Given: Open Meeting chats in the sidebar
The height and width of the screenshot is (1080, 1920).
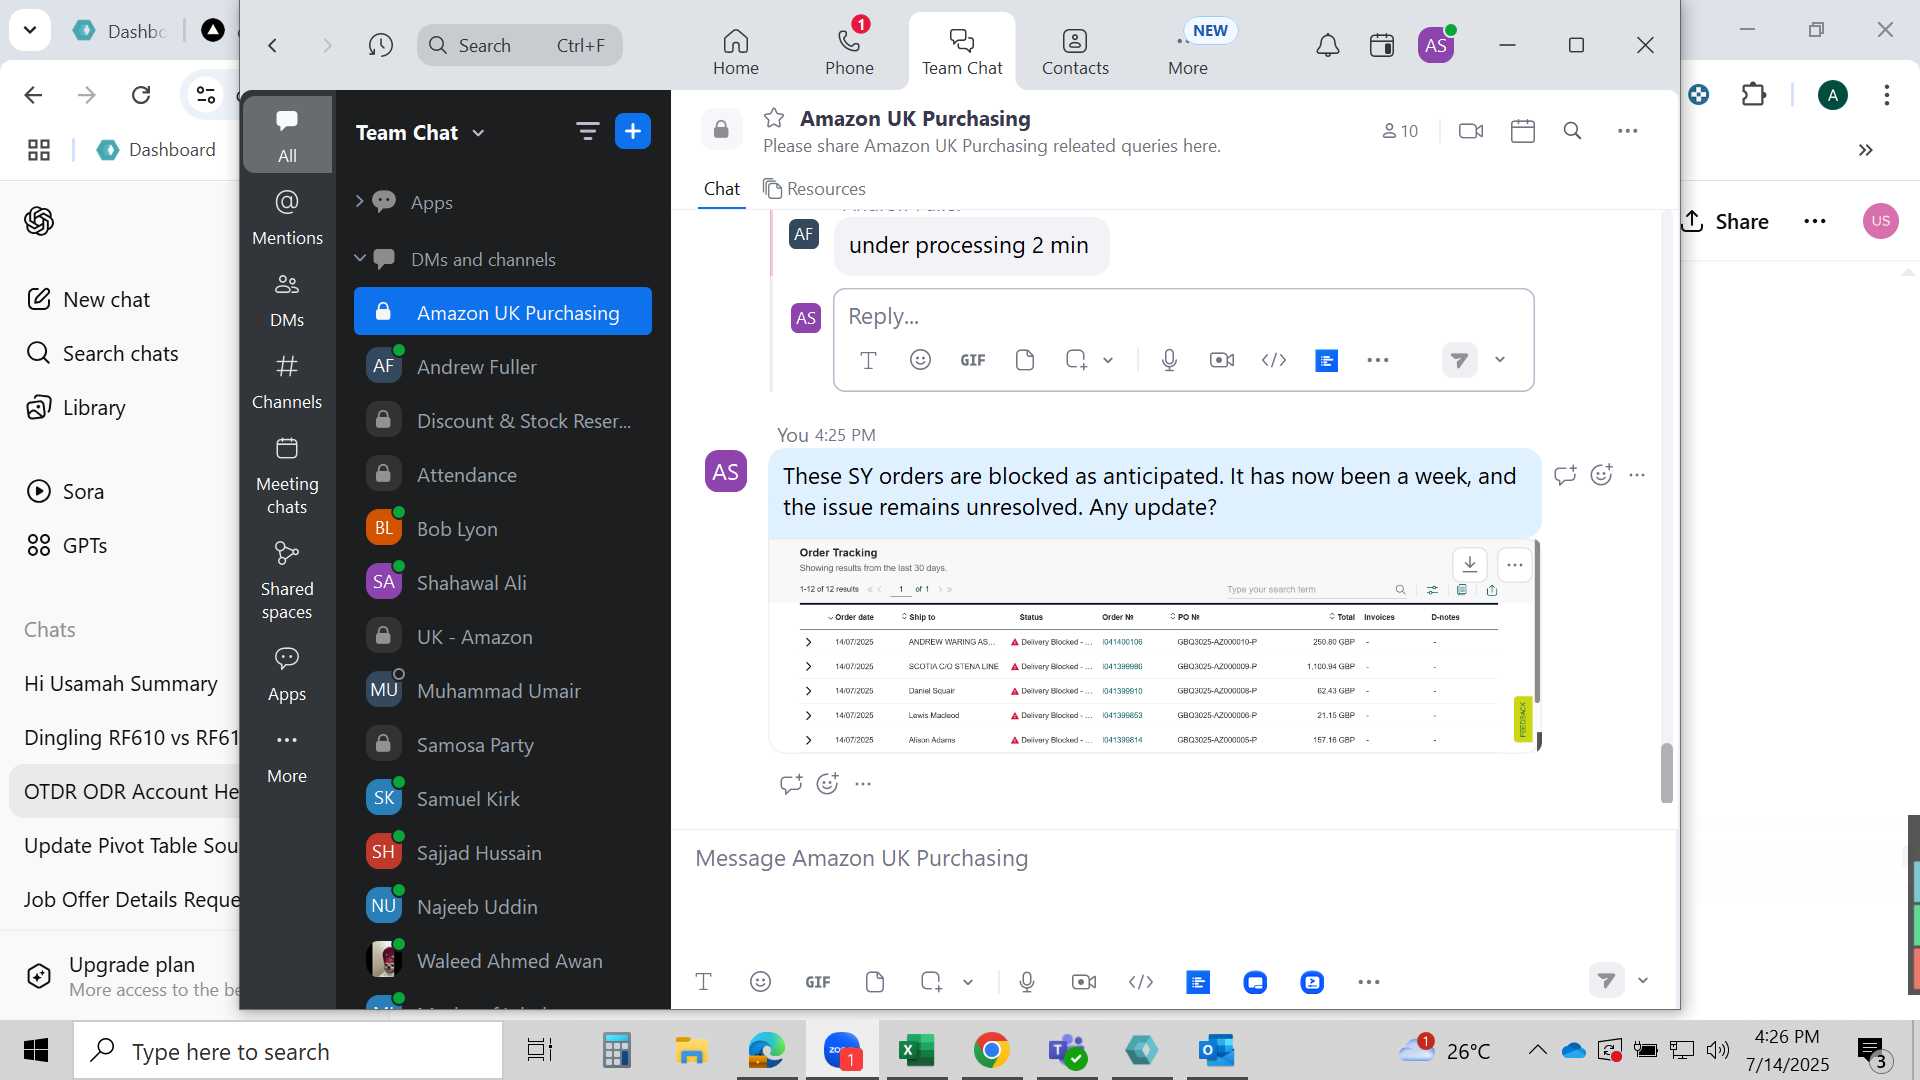Looking at the screenshot, I should pos(287,476).
